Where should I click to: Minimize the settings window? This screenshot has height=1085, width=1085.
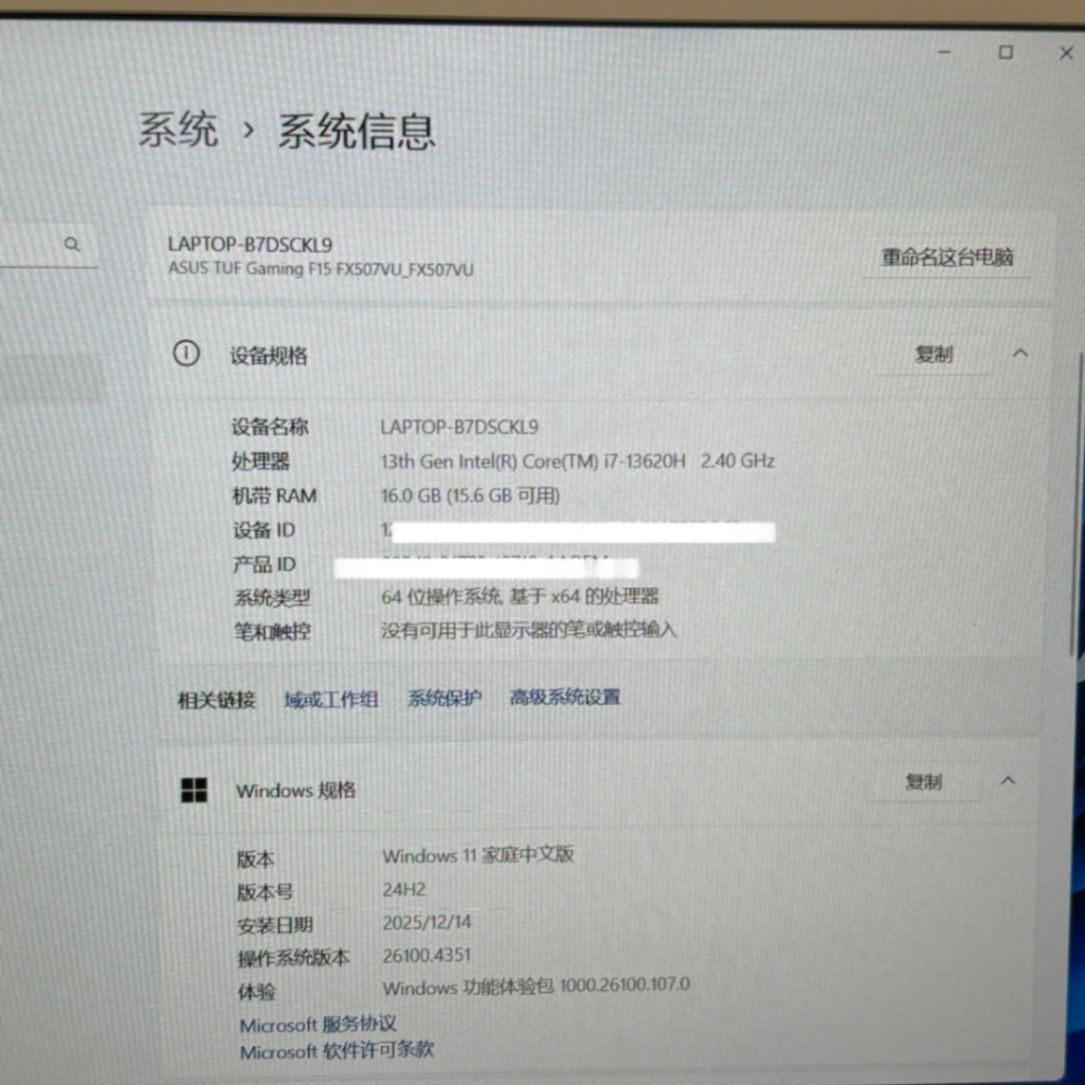point(945,53)
